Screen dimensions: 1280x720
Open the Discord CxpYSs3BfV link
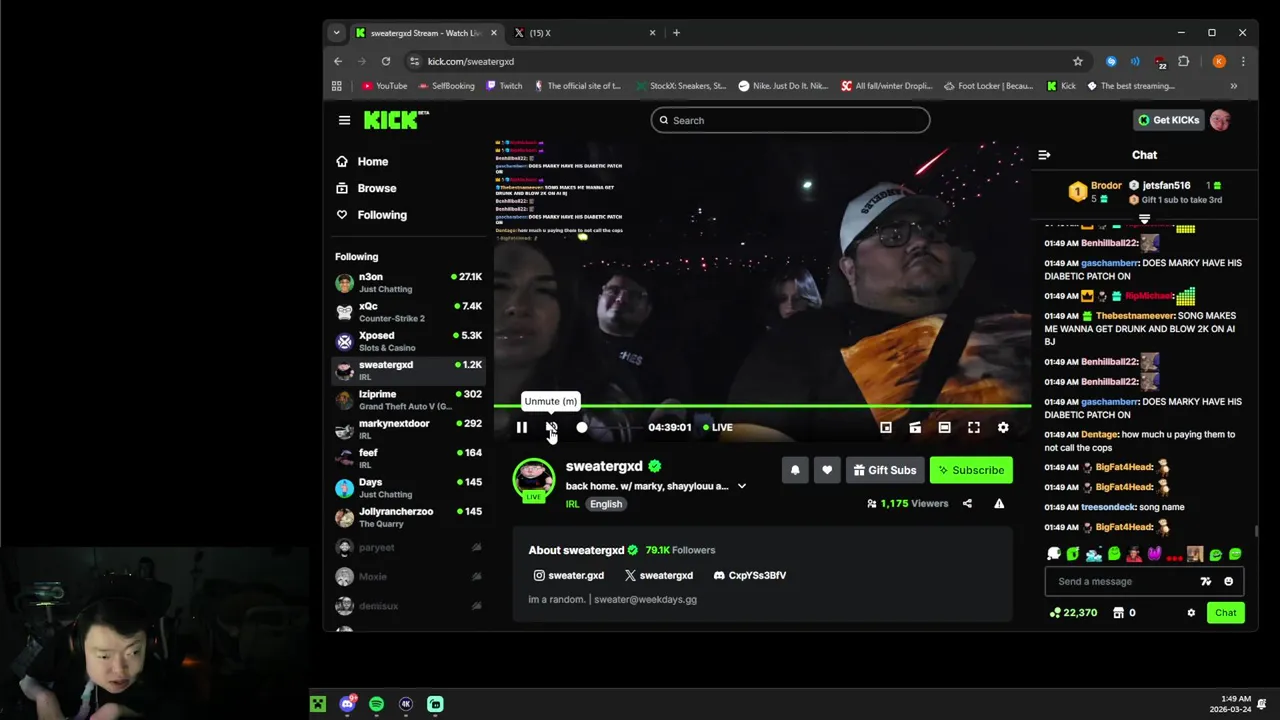coord(750,576)
